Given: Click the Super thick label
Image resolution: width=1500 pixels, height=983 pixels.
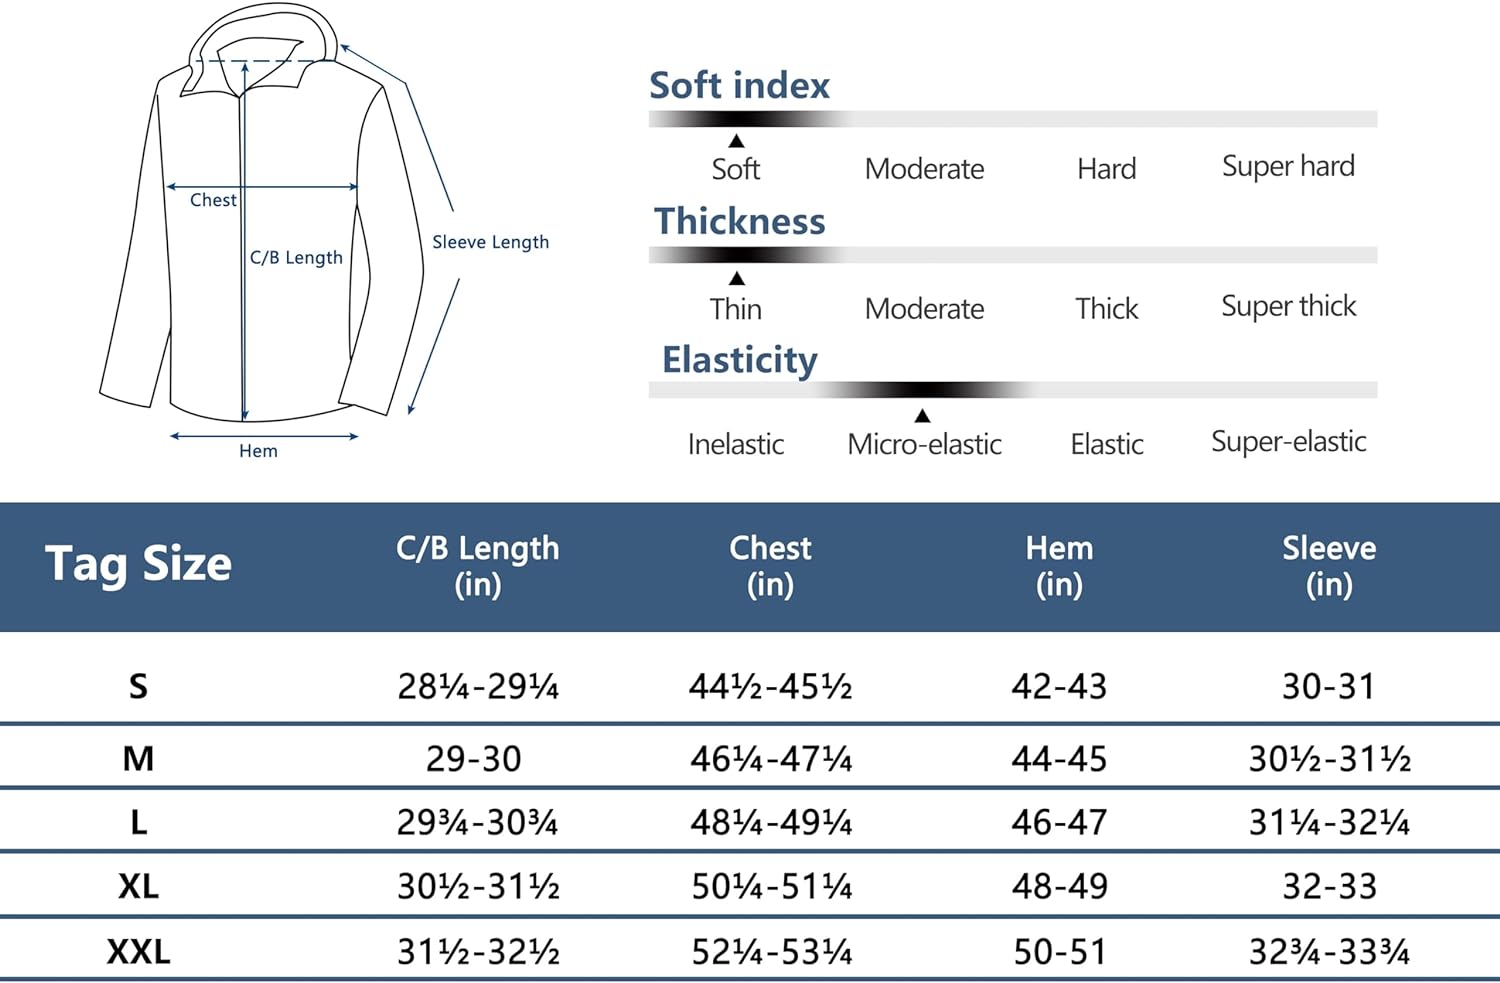Looking at the screenshot, I should tap(1289, 306).
